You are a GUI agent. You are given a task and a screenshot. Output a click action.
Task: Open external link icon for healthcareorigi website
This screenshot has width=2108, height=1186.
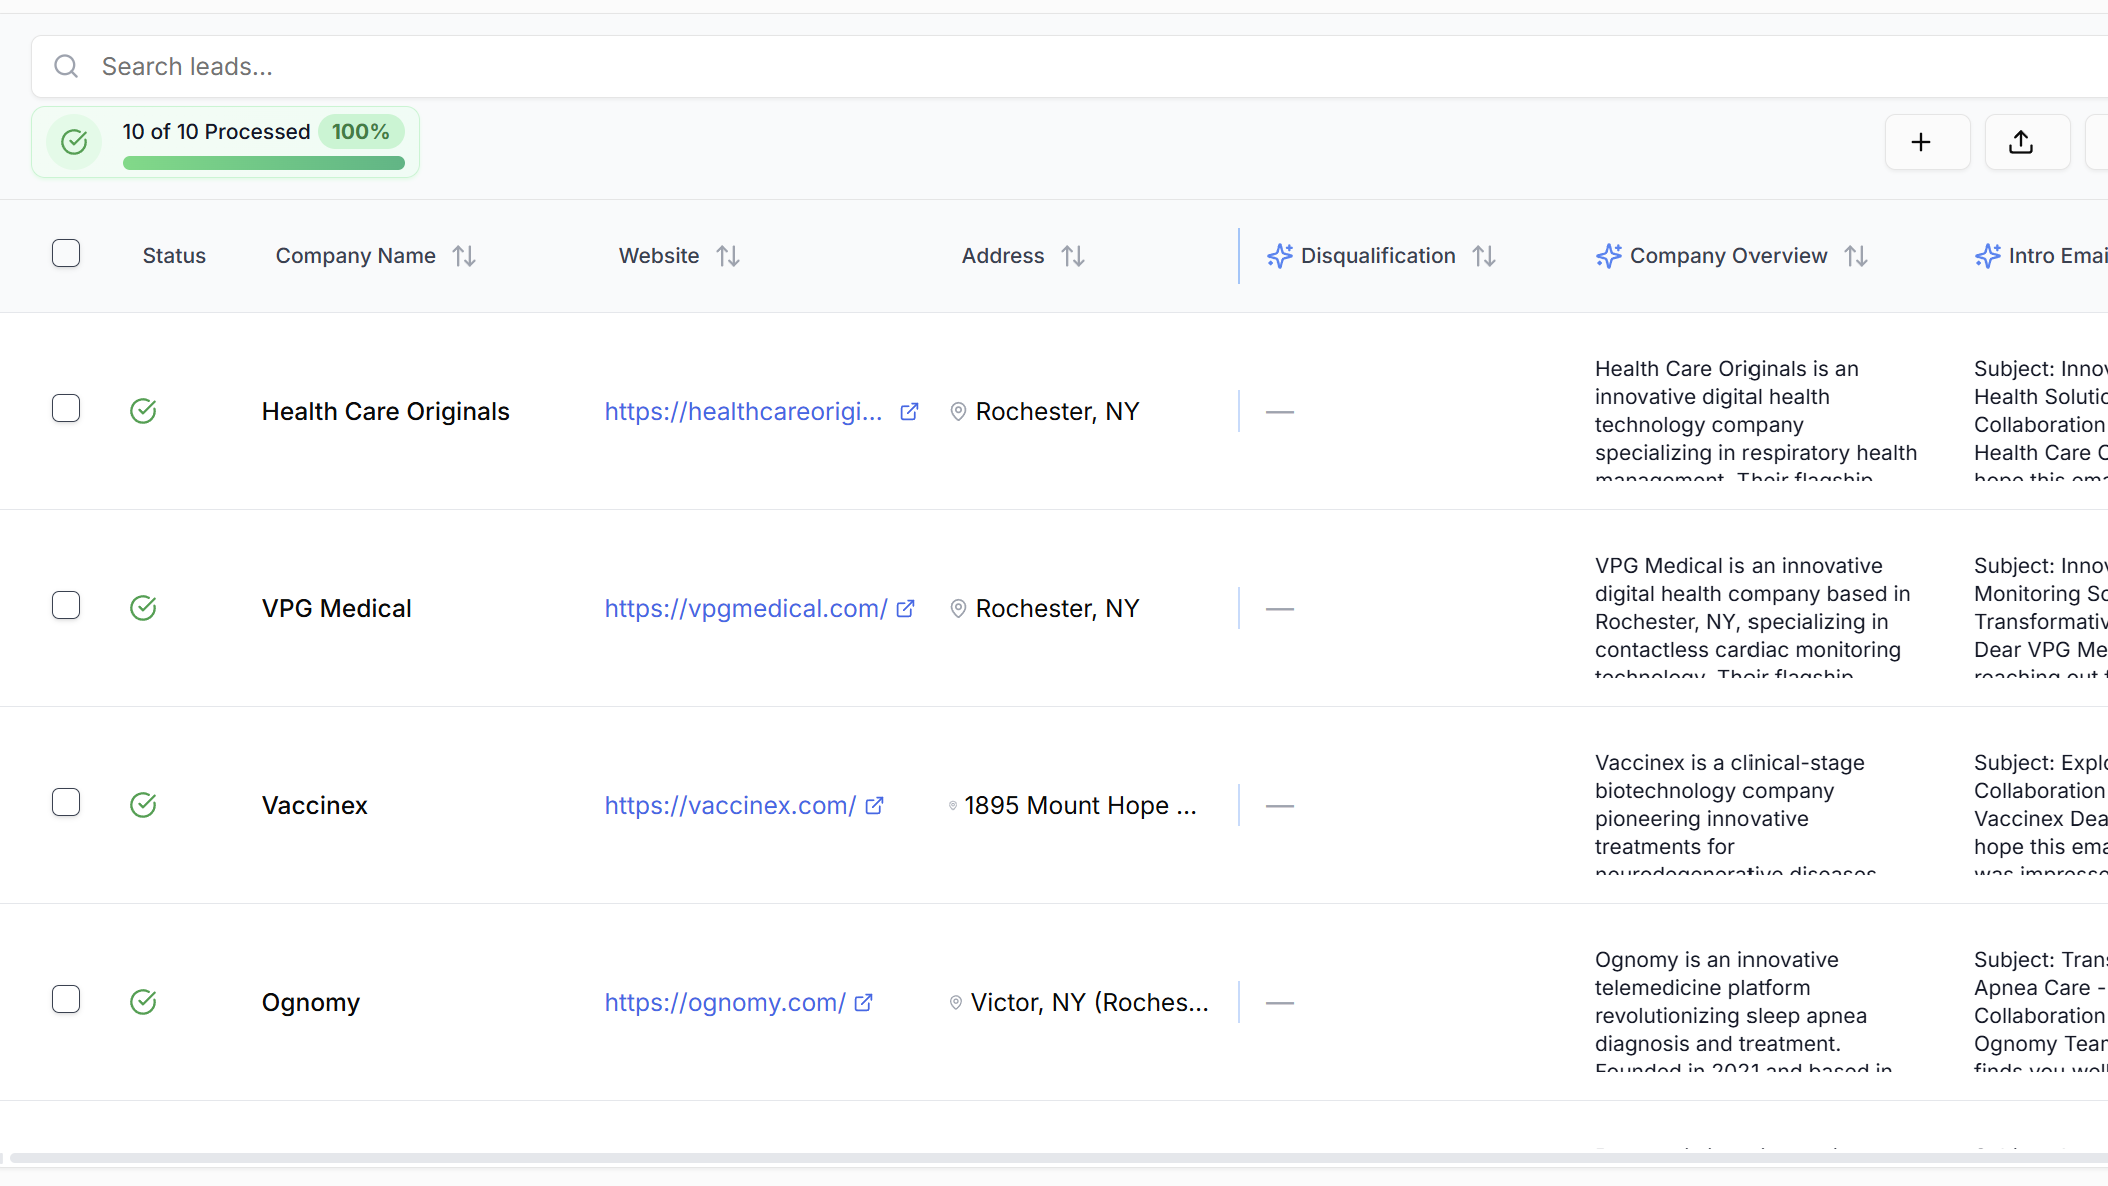coord(909,412)
